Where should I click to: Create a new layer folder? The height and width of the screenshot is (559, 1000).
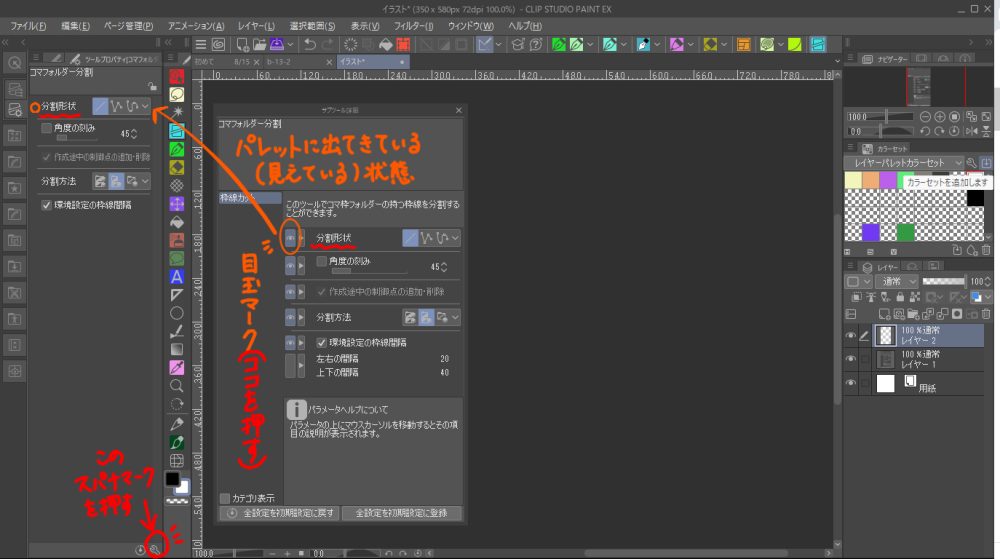[913, 314]
